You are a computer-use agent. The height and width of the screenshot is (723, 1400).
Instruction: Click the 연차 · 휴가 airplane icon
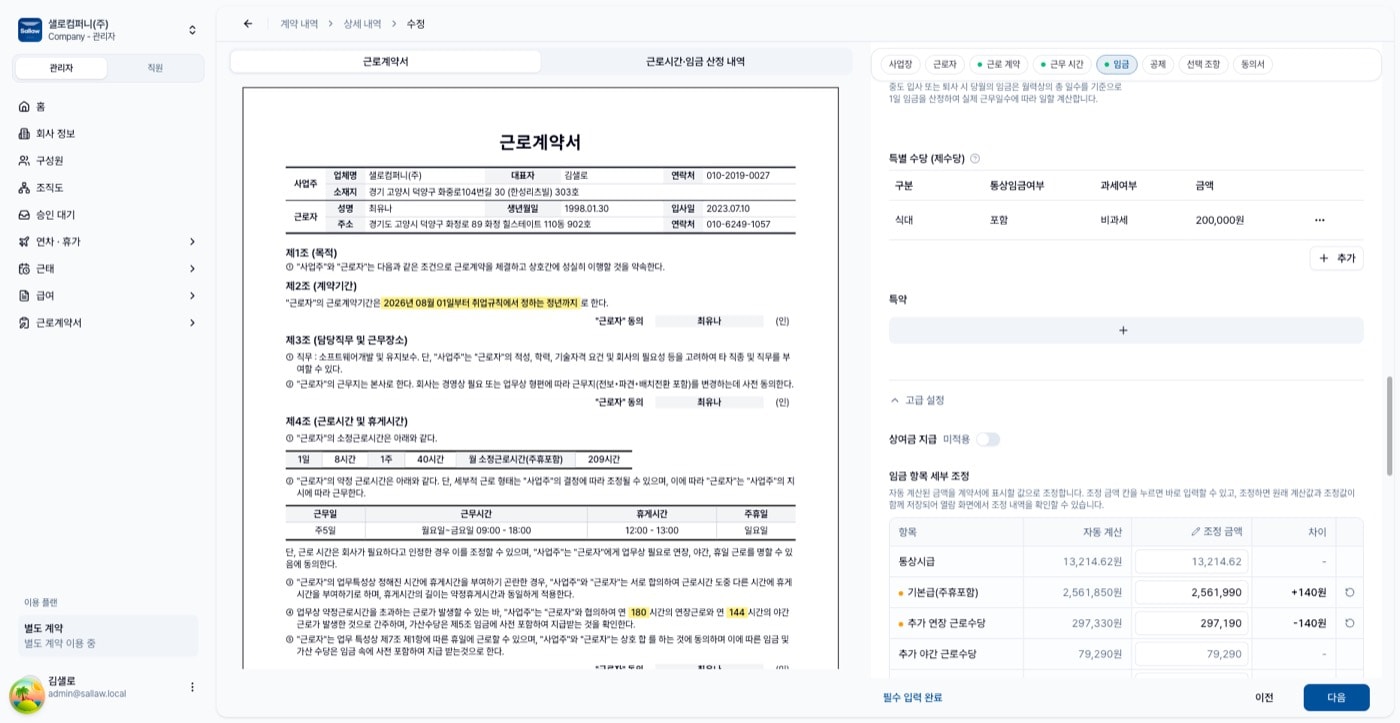[25, 241]
